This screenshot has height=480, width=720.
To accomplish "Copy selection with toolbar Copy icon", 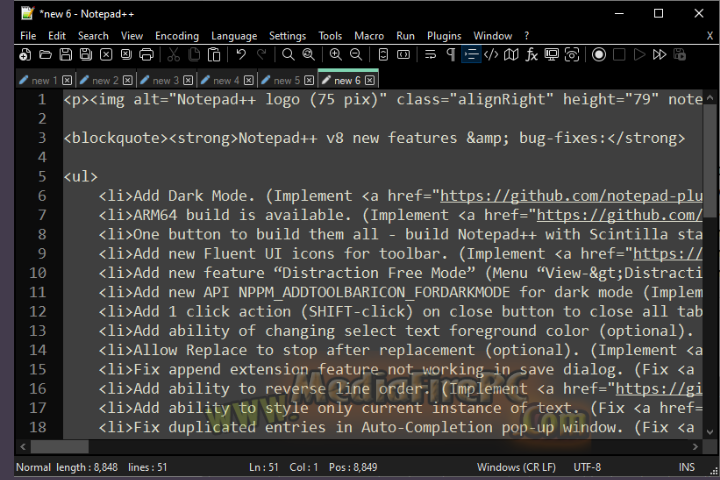I will [194, 55].
